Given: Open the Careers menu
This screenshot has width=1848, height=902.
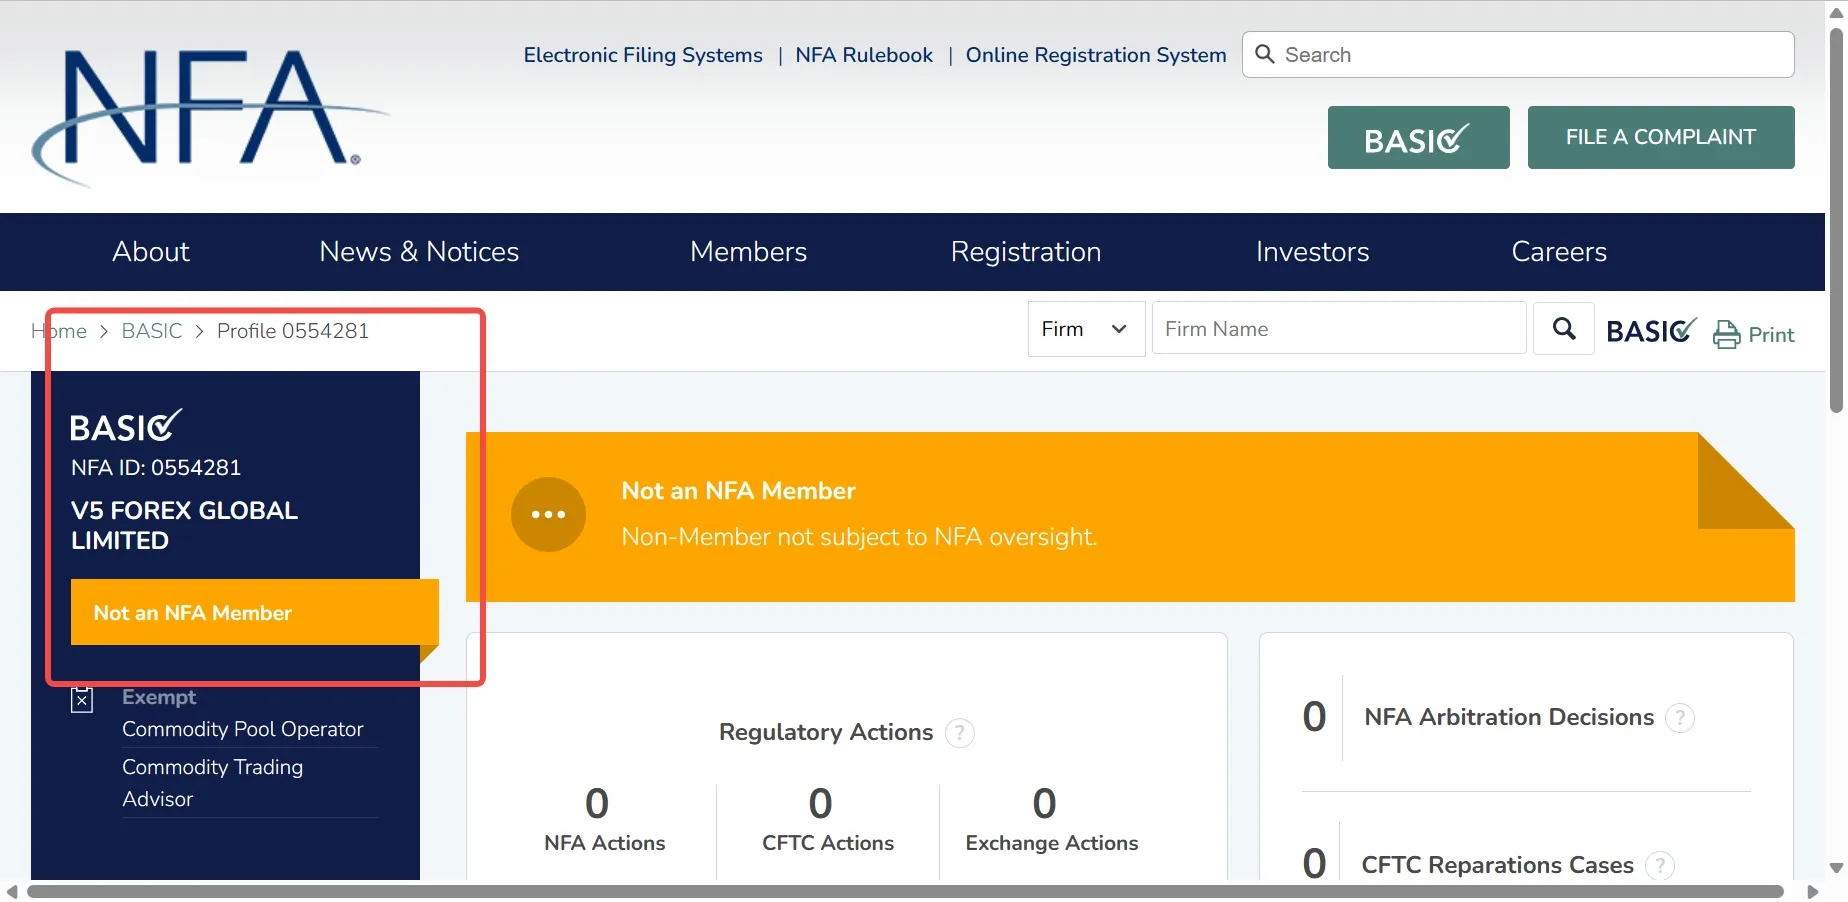Looking at the screenshot, I should [x=1559, y=252].
